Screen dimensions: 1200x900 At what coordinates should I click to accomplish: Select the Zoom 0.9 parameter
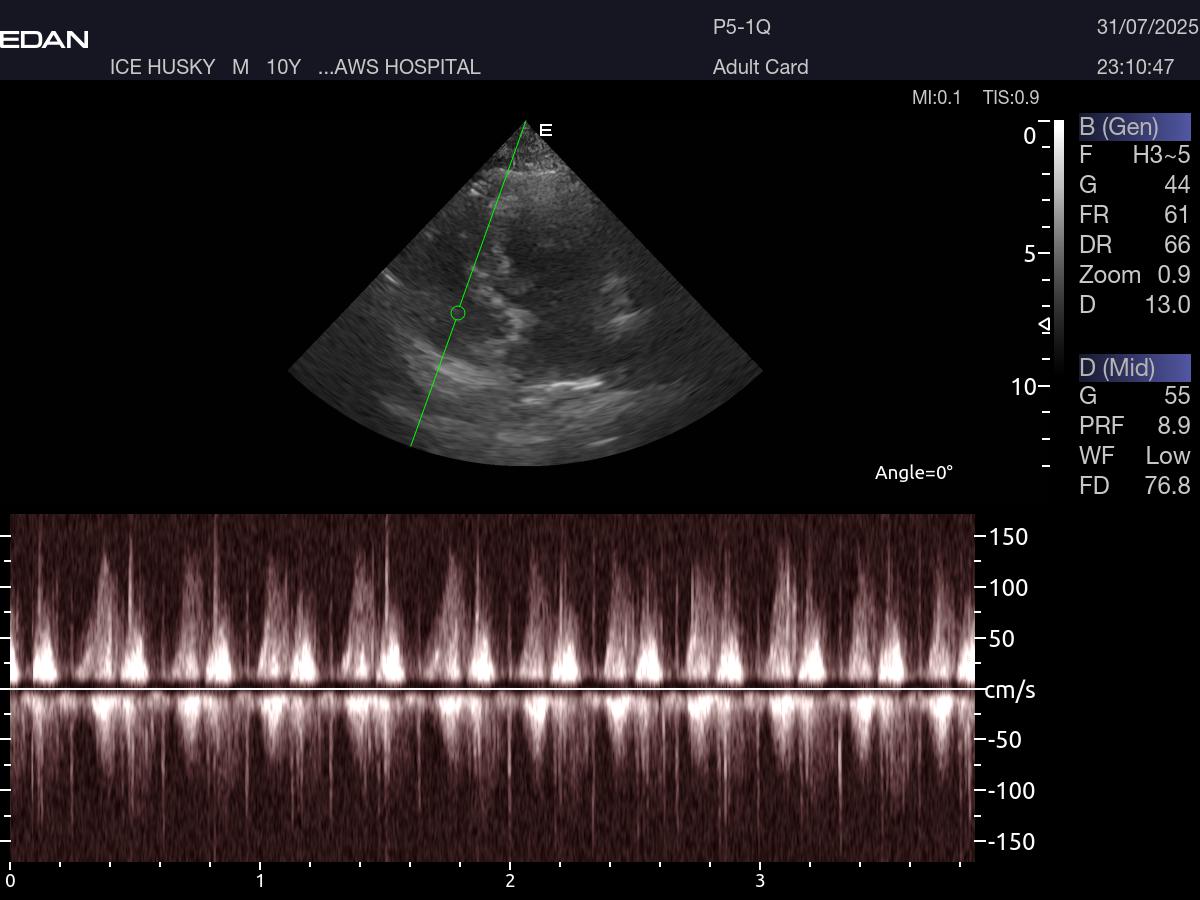pyautogui.click(x=1134, y=275)
